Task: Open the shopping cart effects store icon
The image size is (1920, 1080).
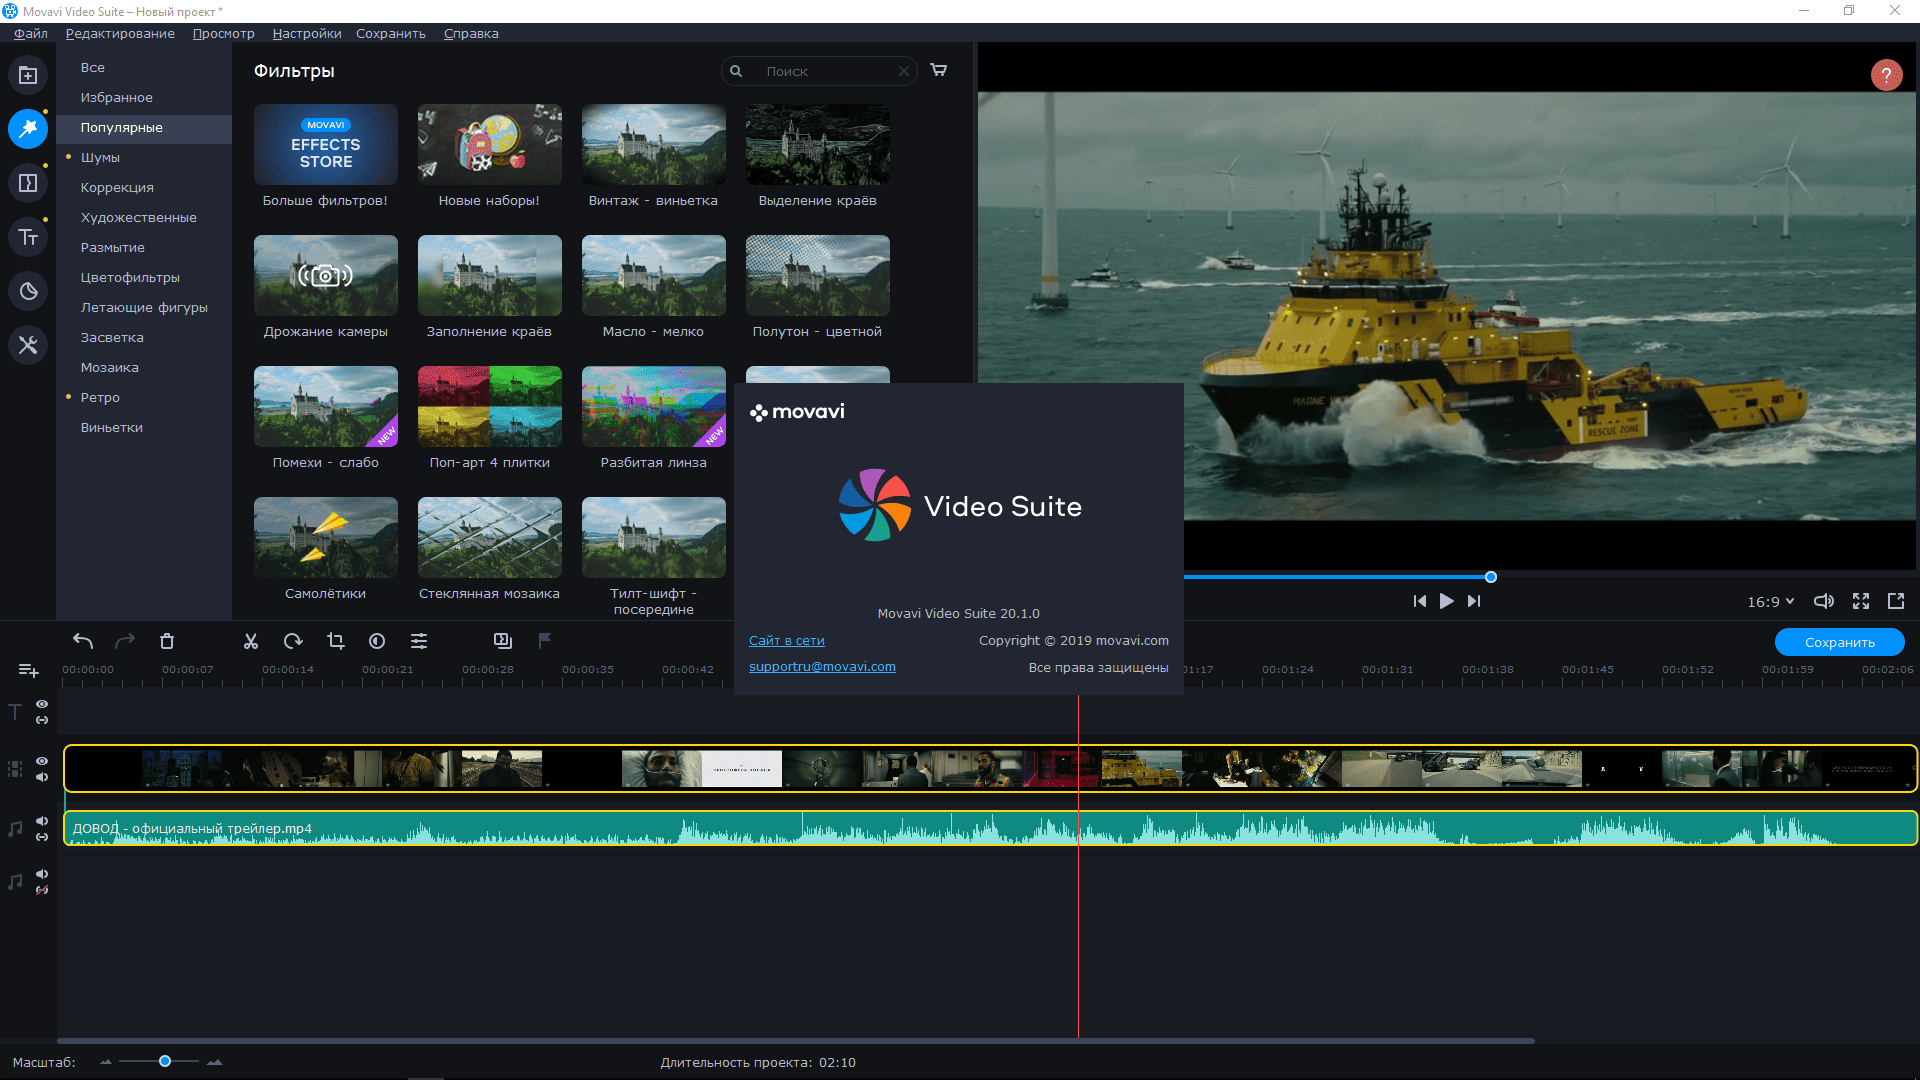Action: coord(939,70)
